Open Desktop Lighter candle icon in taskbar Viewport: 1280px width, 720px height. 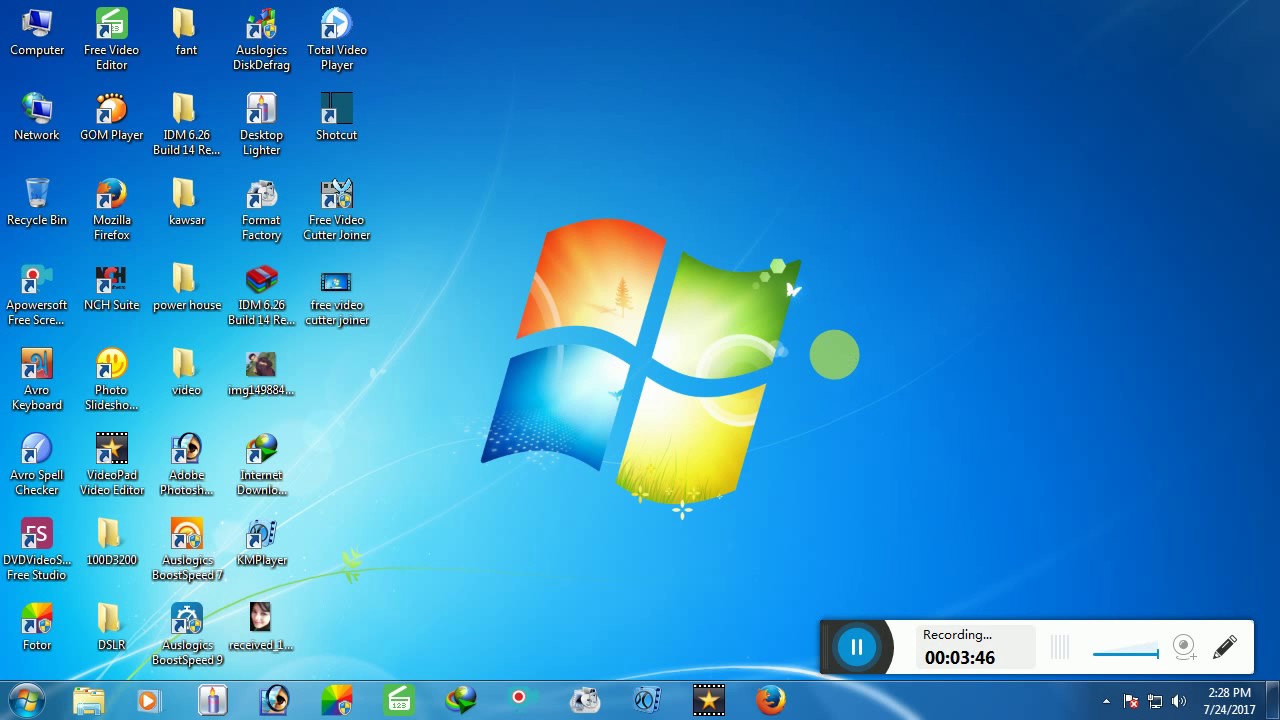[x=212, y=700]
